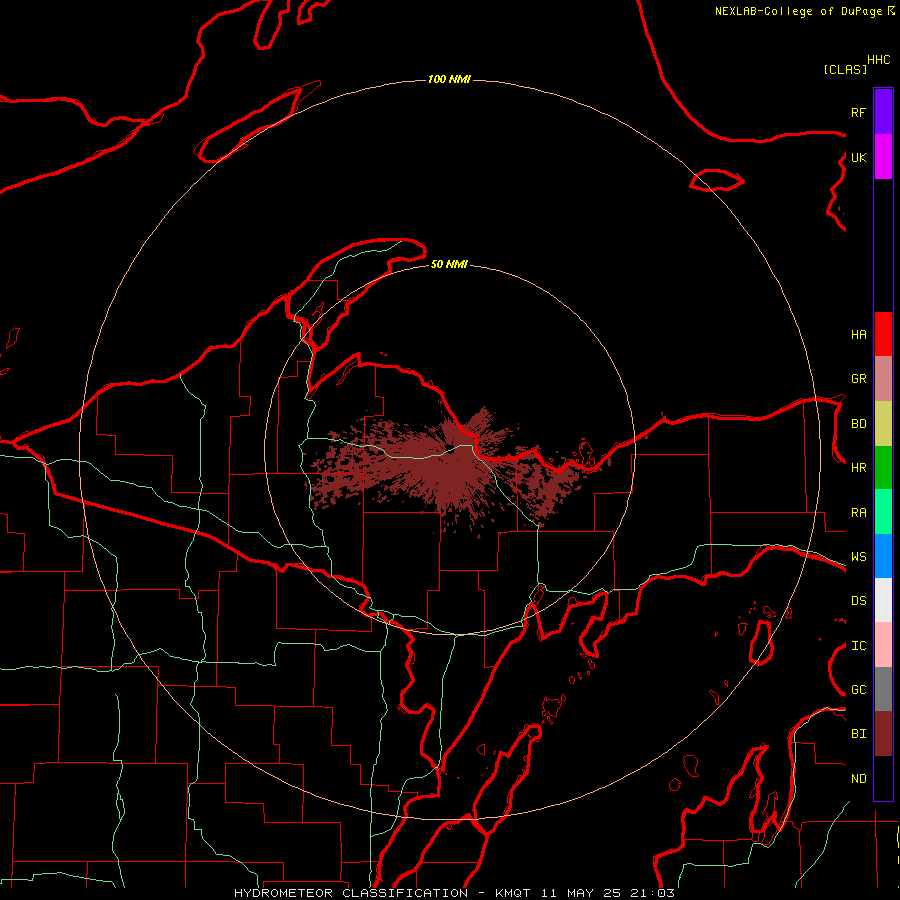Image resolution: width=900 pixels, height=900 pixels.
Task: Select the IC light pink legend swatch
Action: [x=883, y=645]
